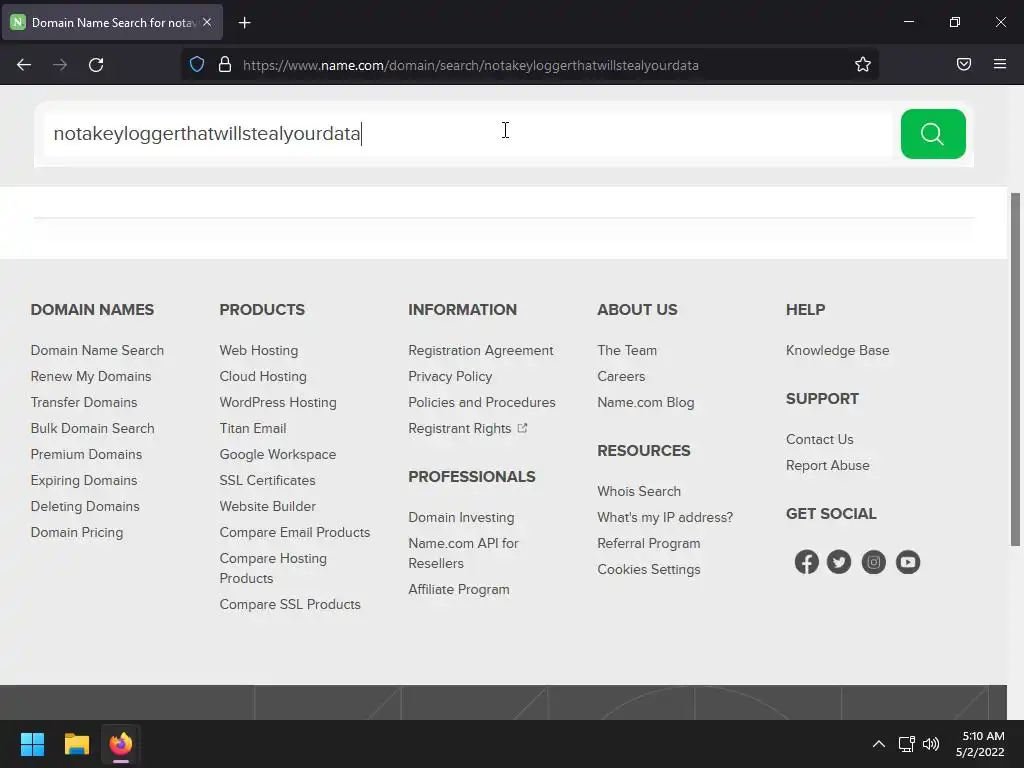Open Affiliate Program link
The width and height of the screenshot is (1024, 768).
tap(458, 589)
